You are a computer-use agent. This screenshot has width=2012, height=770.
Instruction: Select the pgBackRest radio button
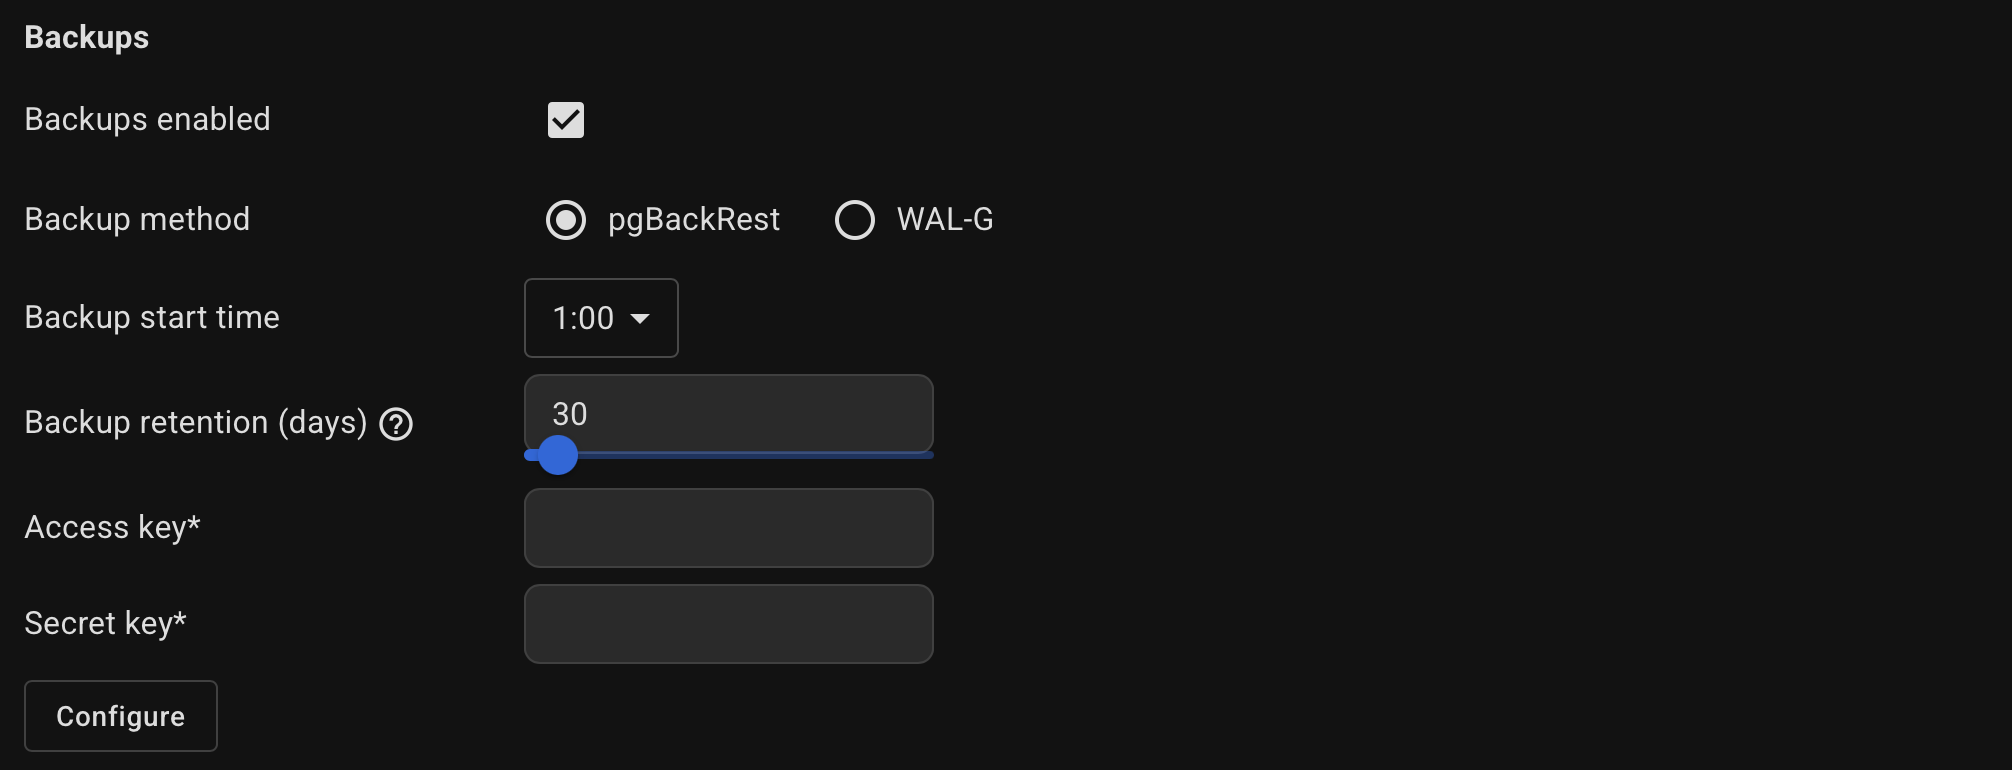566,220
